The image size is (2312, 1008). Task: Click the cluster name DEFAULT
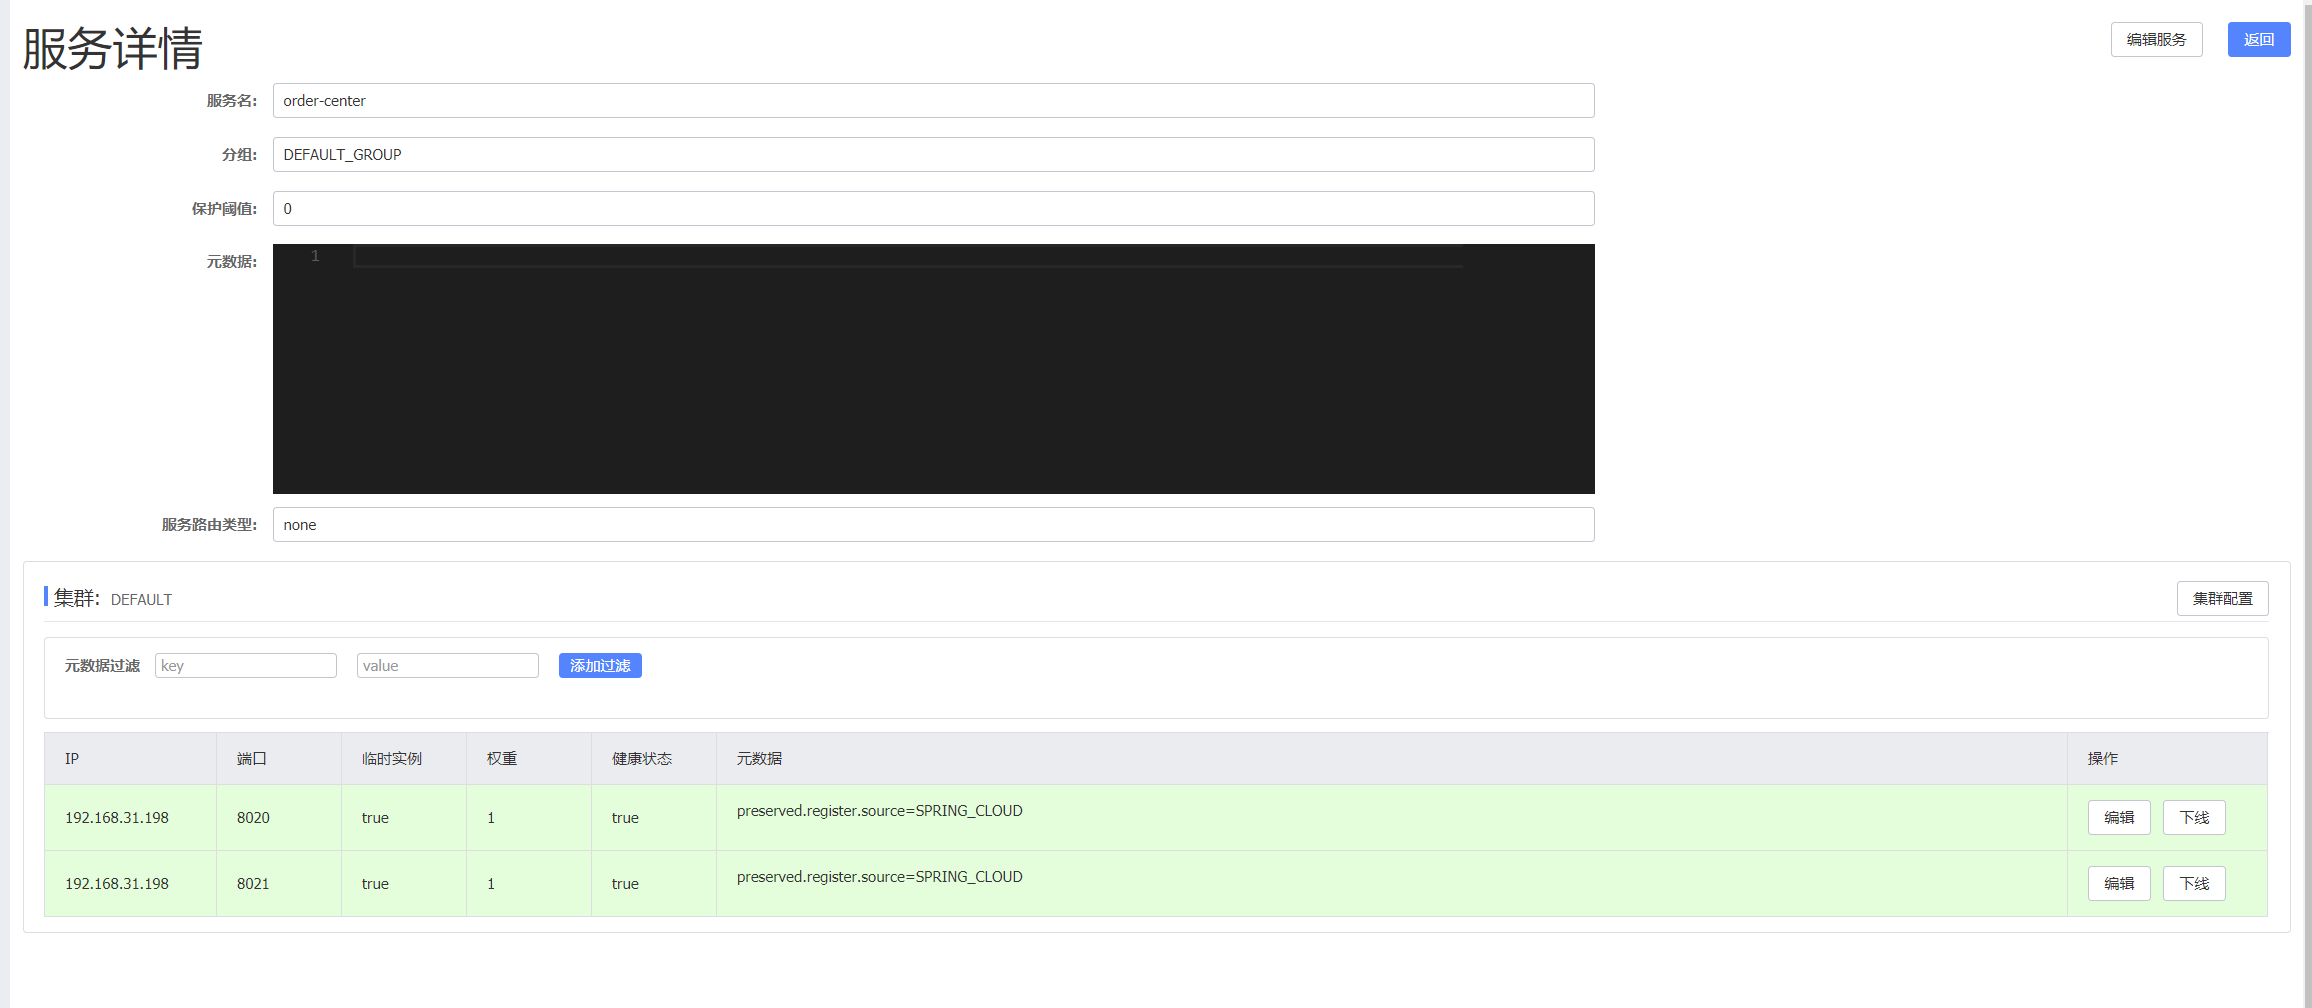point(141,600)
